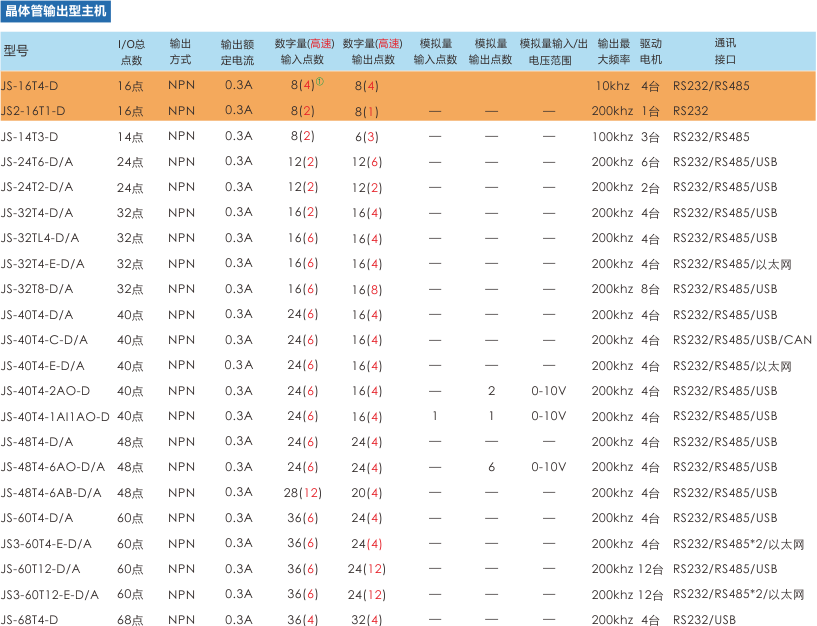Select model JS-60T12-D/A

(x=41, y=569)
